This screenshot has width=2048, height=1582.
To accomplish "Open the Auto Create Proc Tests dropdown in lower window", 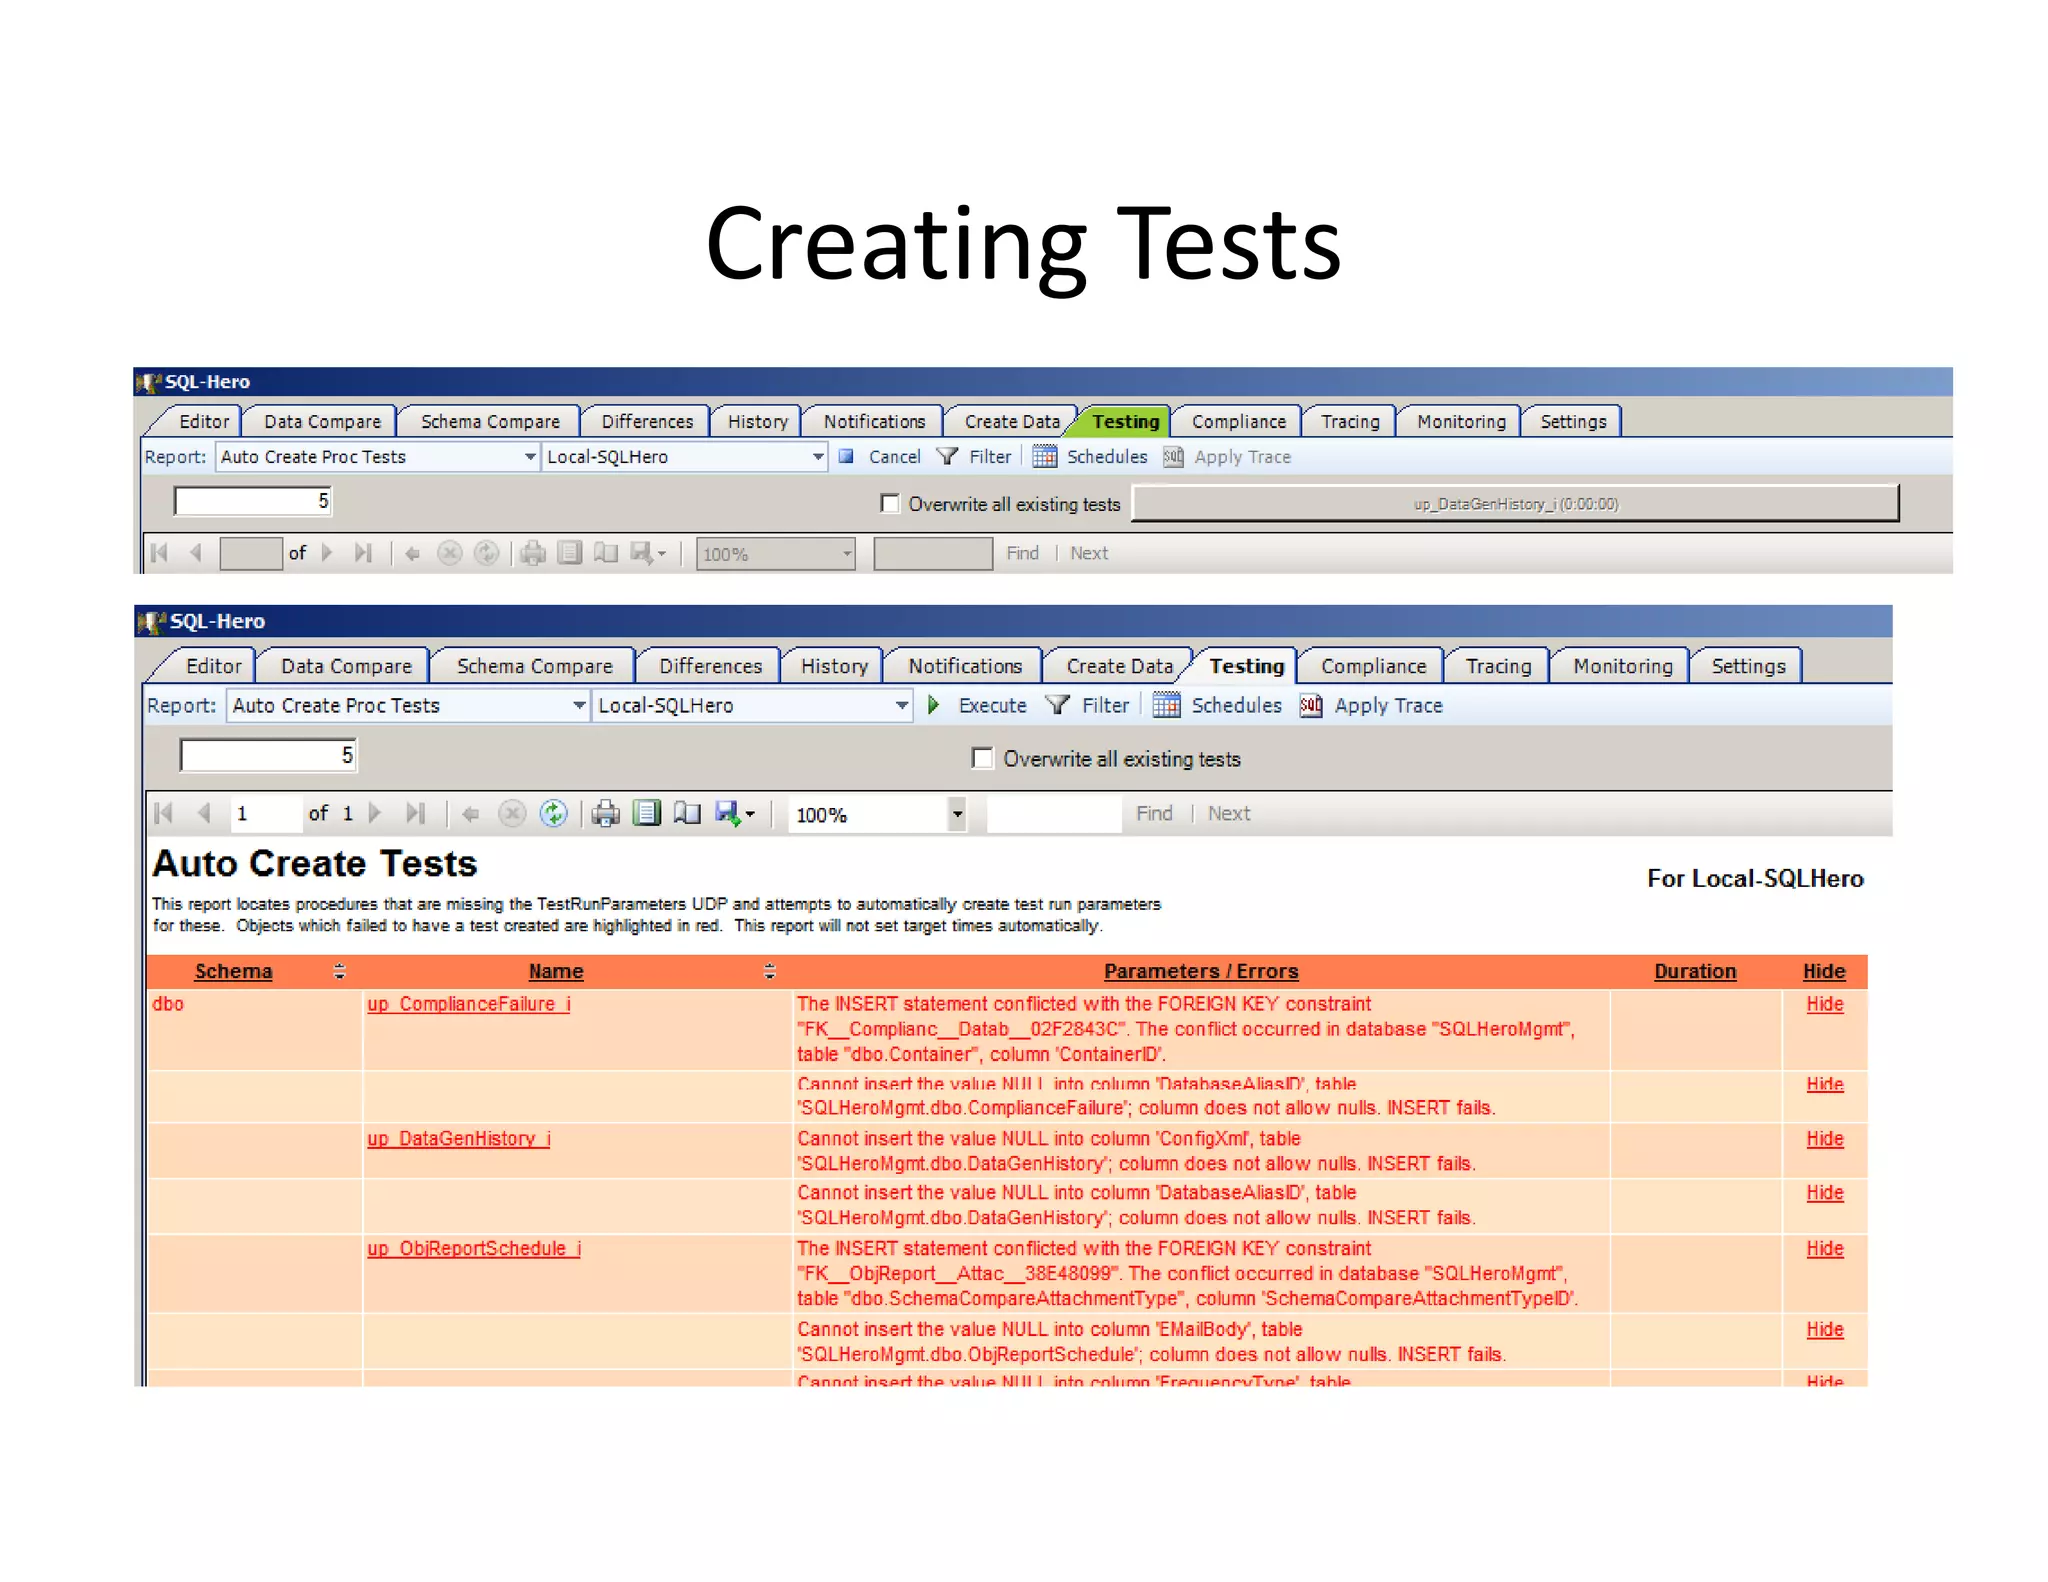I will pos(579,705).
